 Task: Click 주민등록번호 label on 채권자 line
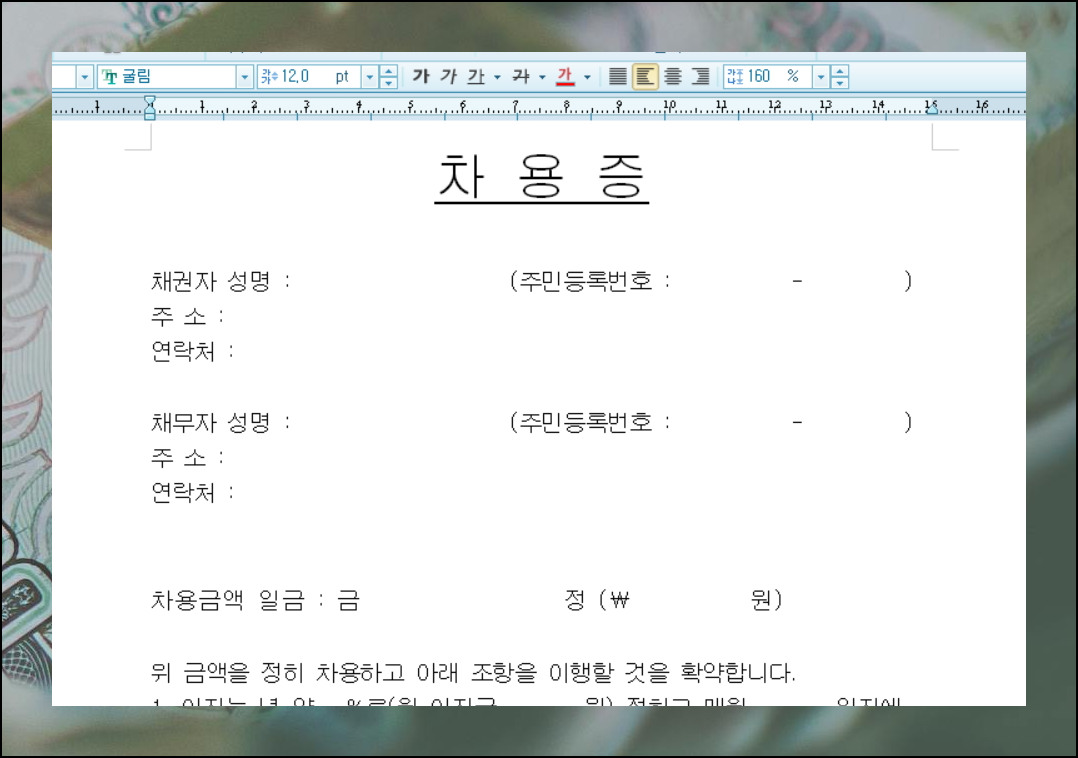585,281
